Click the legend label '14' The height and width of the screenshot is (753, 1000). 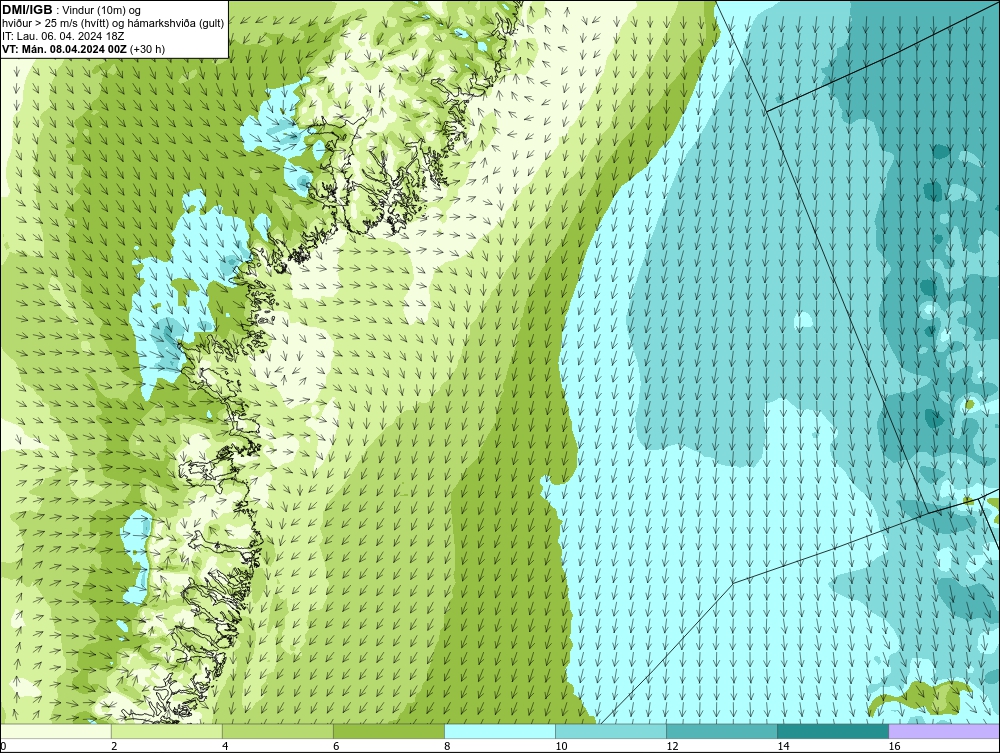[783, 746]
